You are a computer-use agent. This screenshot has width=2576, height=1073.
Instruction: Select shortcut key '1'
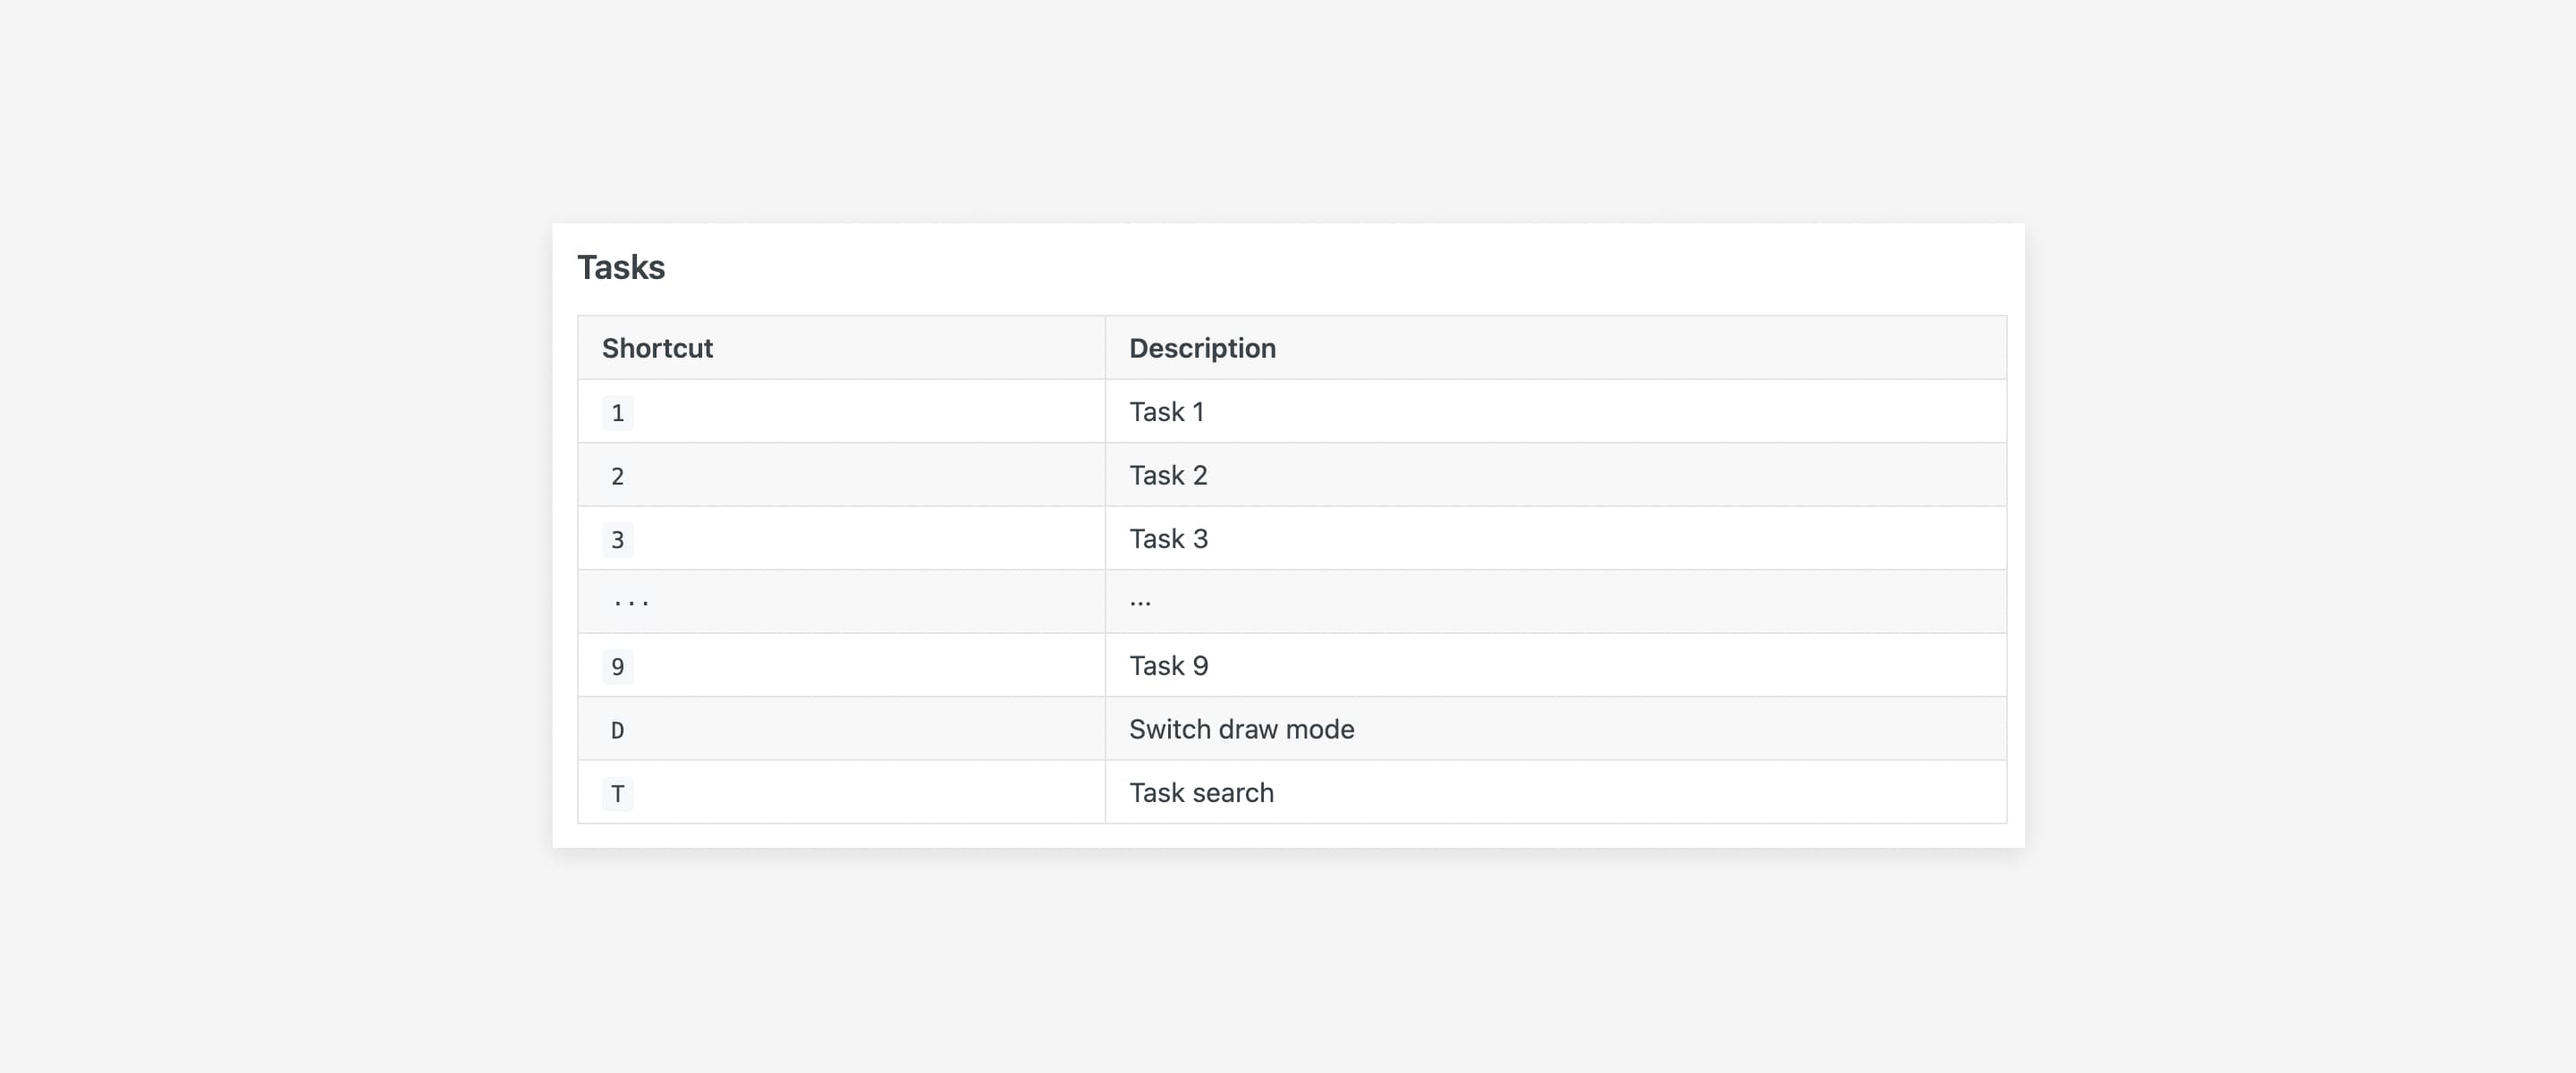pyautogui.click(x=617, y=412)
